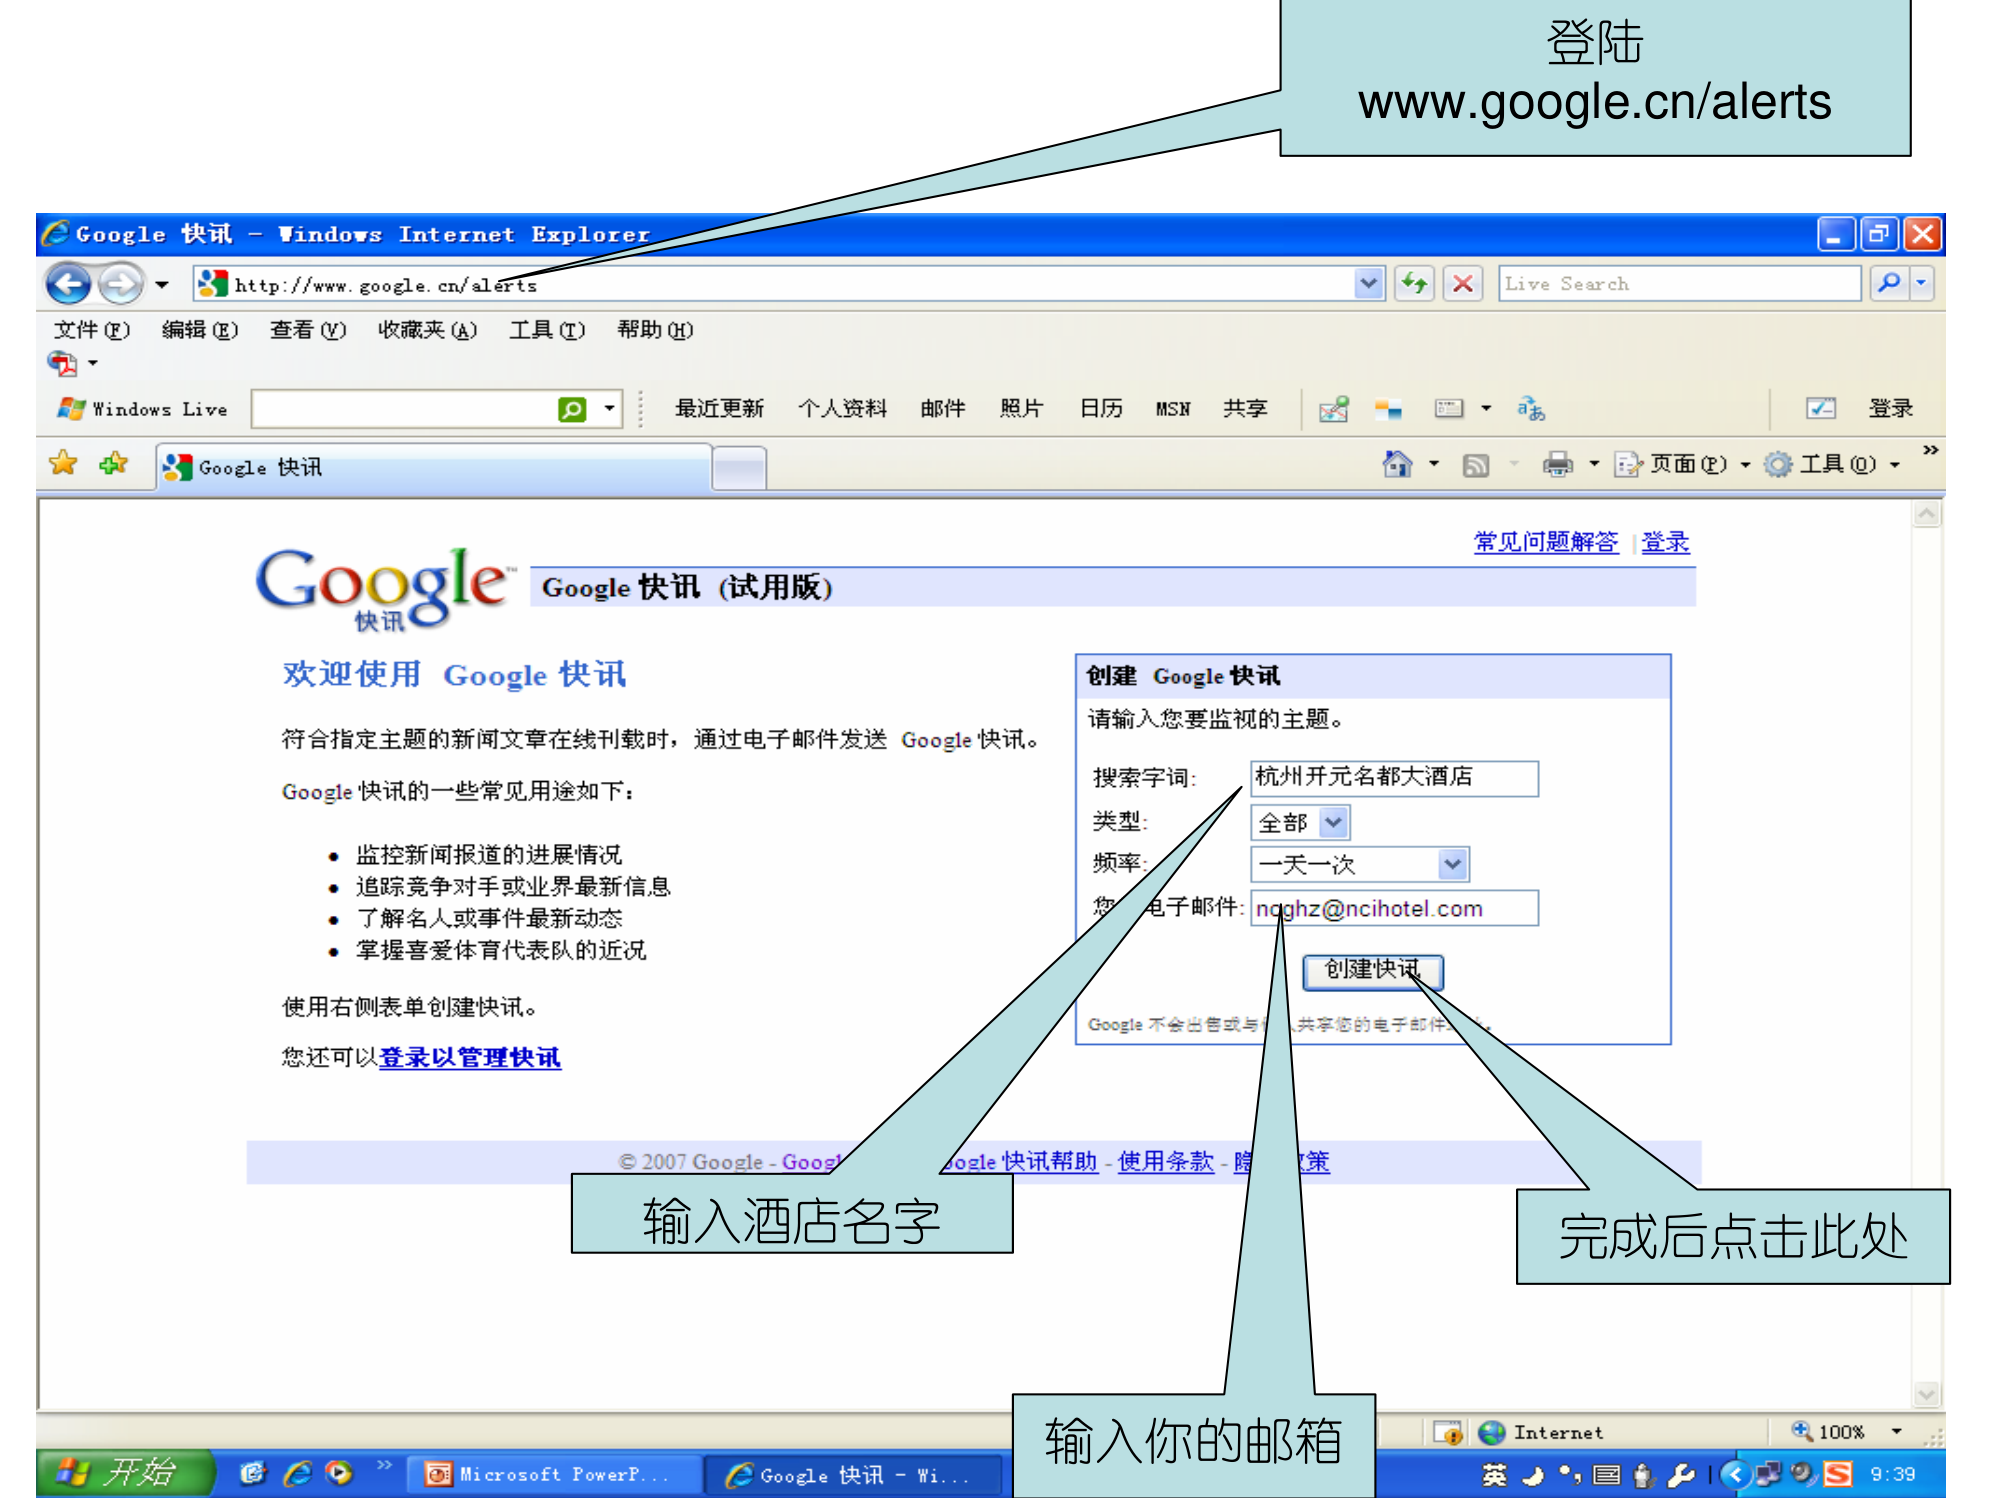Go back with the browser Back arrow
The image size is (1995, 1498).
tap(68, 284)
